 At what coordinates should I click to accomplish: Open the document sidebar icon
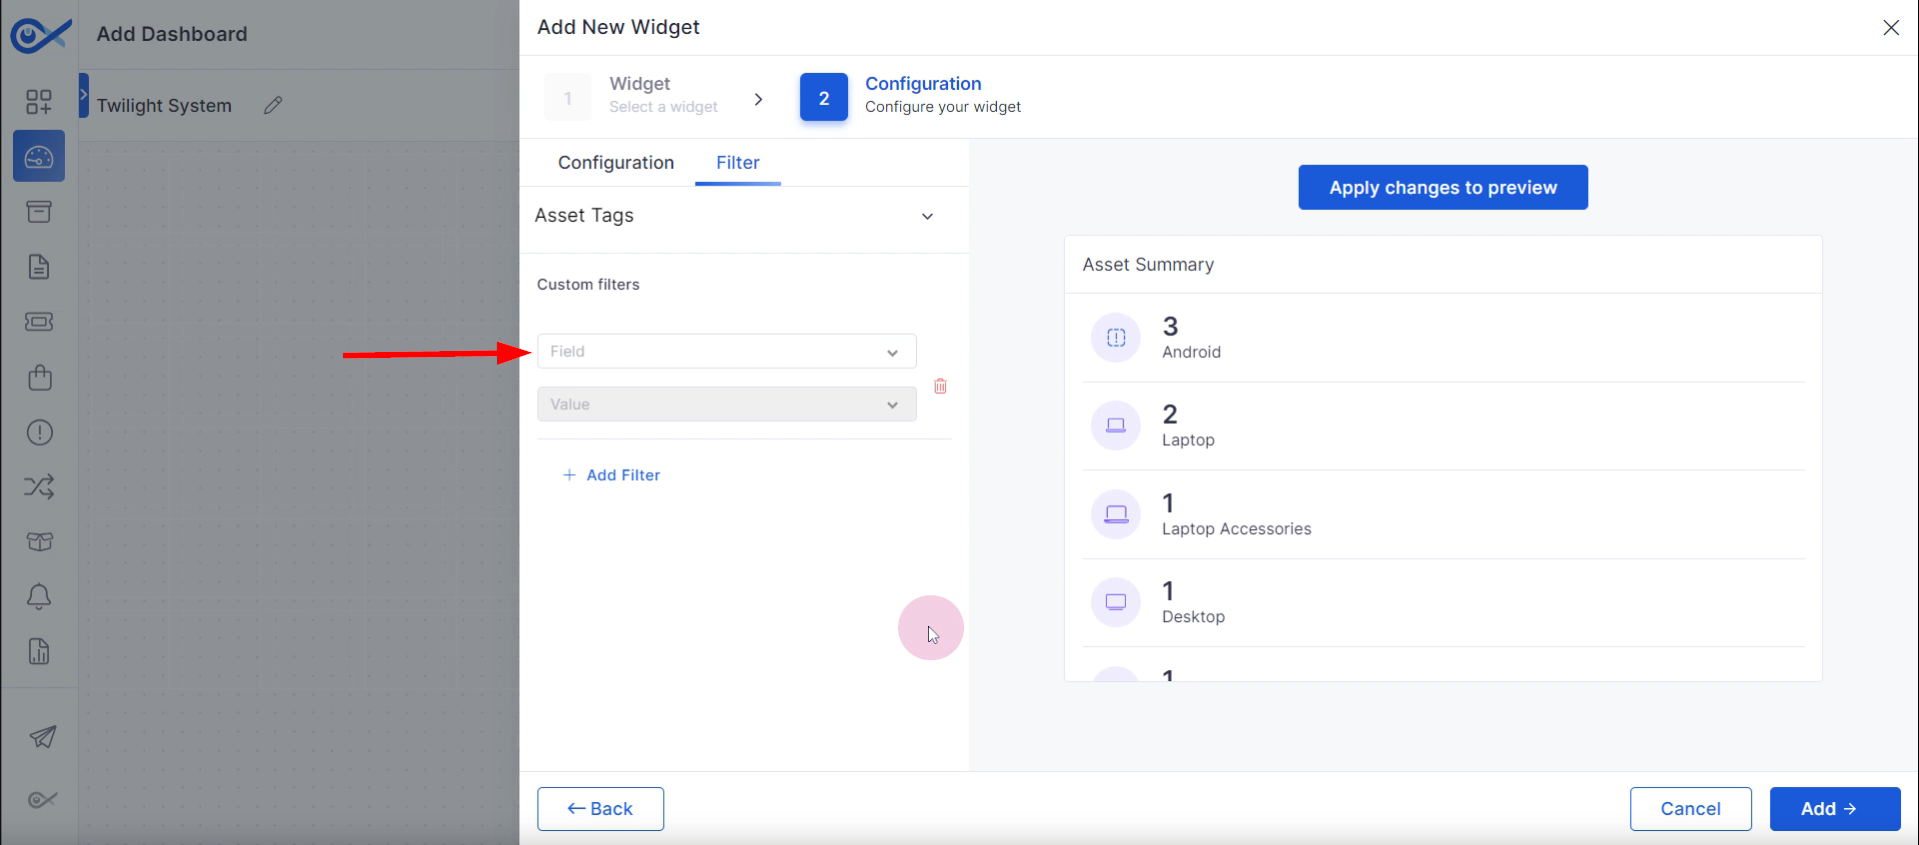click(39, 267)
